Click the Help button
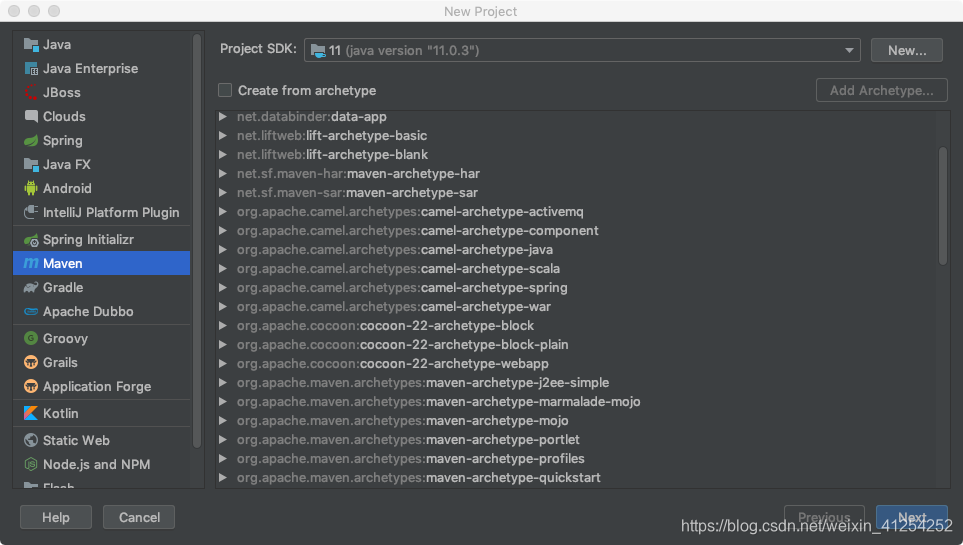This screenshot has height=545, width=963. click(x=56, y=517)
